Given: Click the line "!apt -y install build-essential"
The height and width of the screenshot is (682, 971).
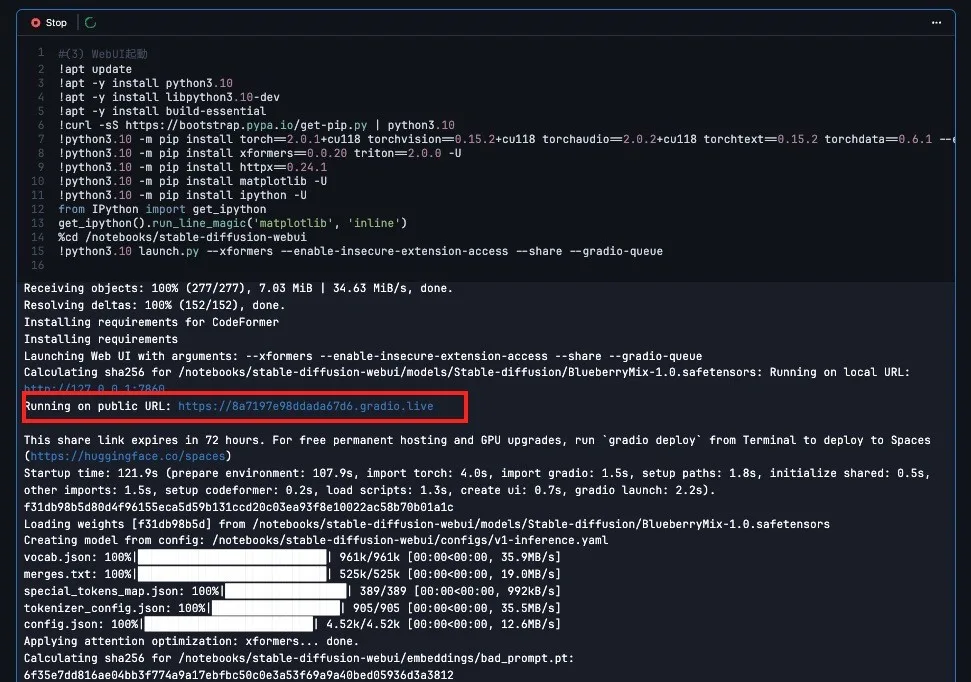Looking at the screenshot, I should (162, 111).
